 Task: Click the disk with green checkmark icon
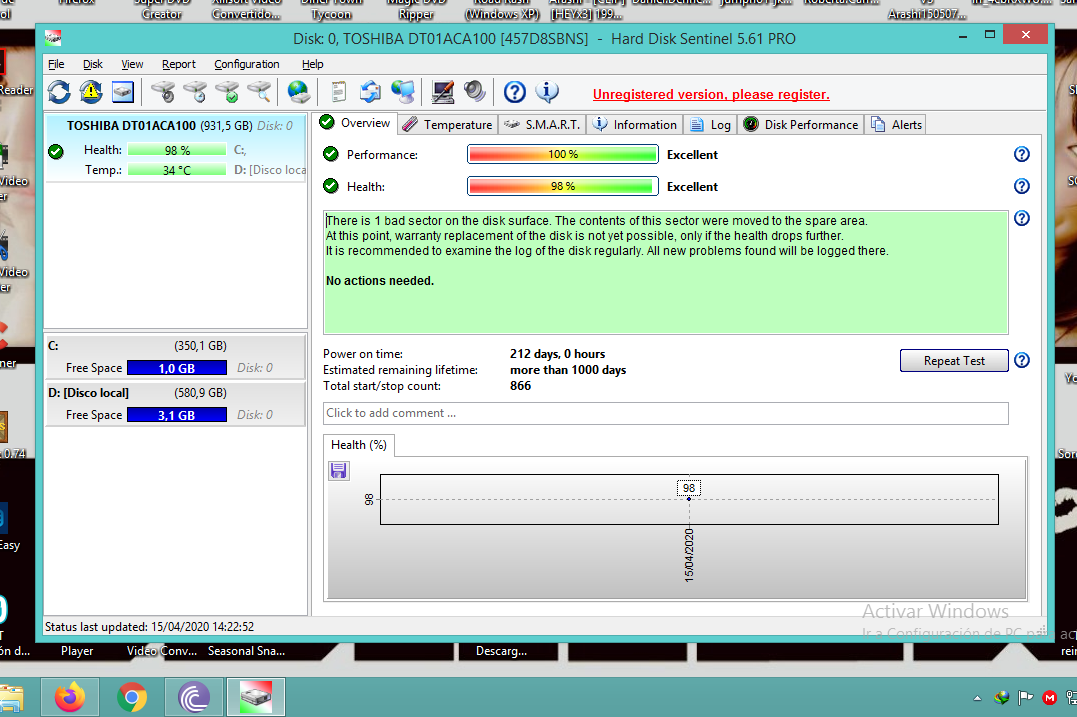coord(227,92)
